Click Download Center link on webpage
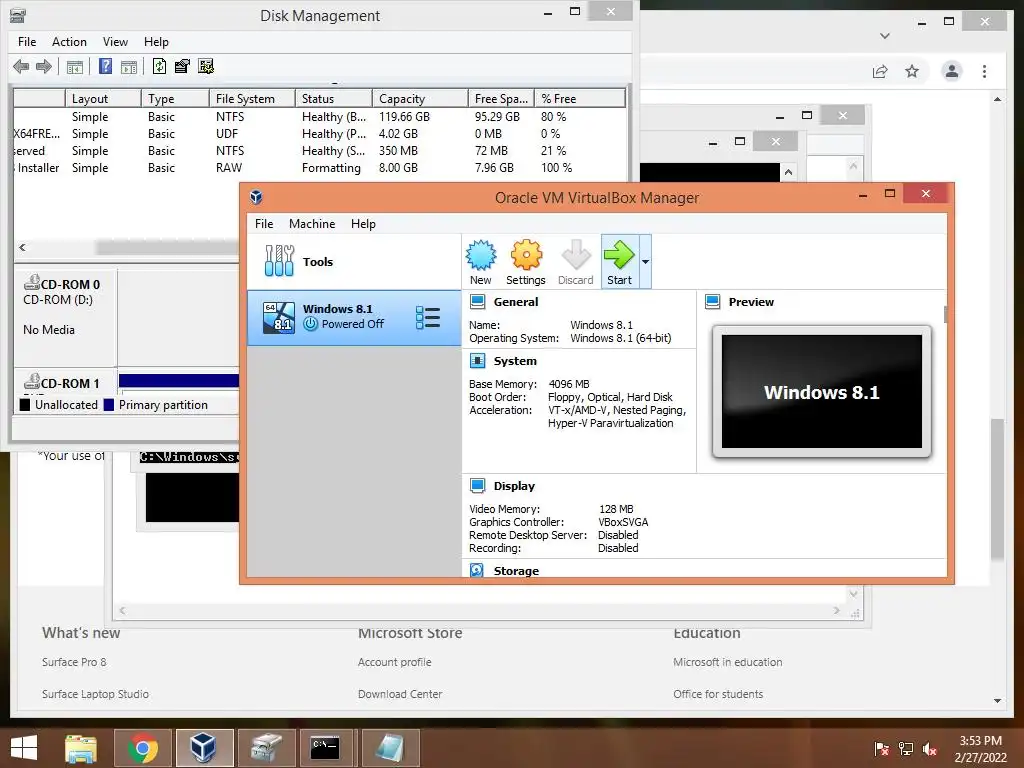 400,694
